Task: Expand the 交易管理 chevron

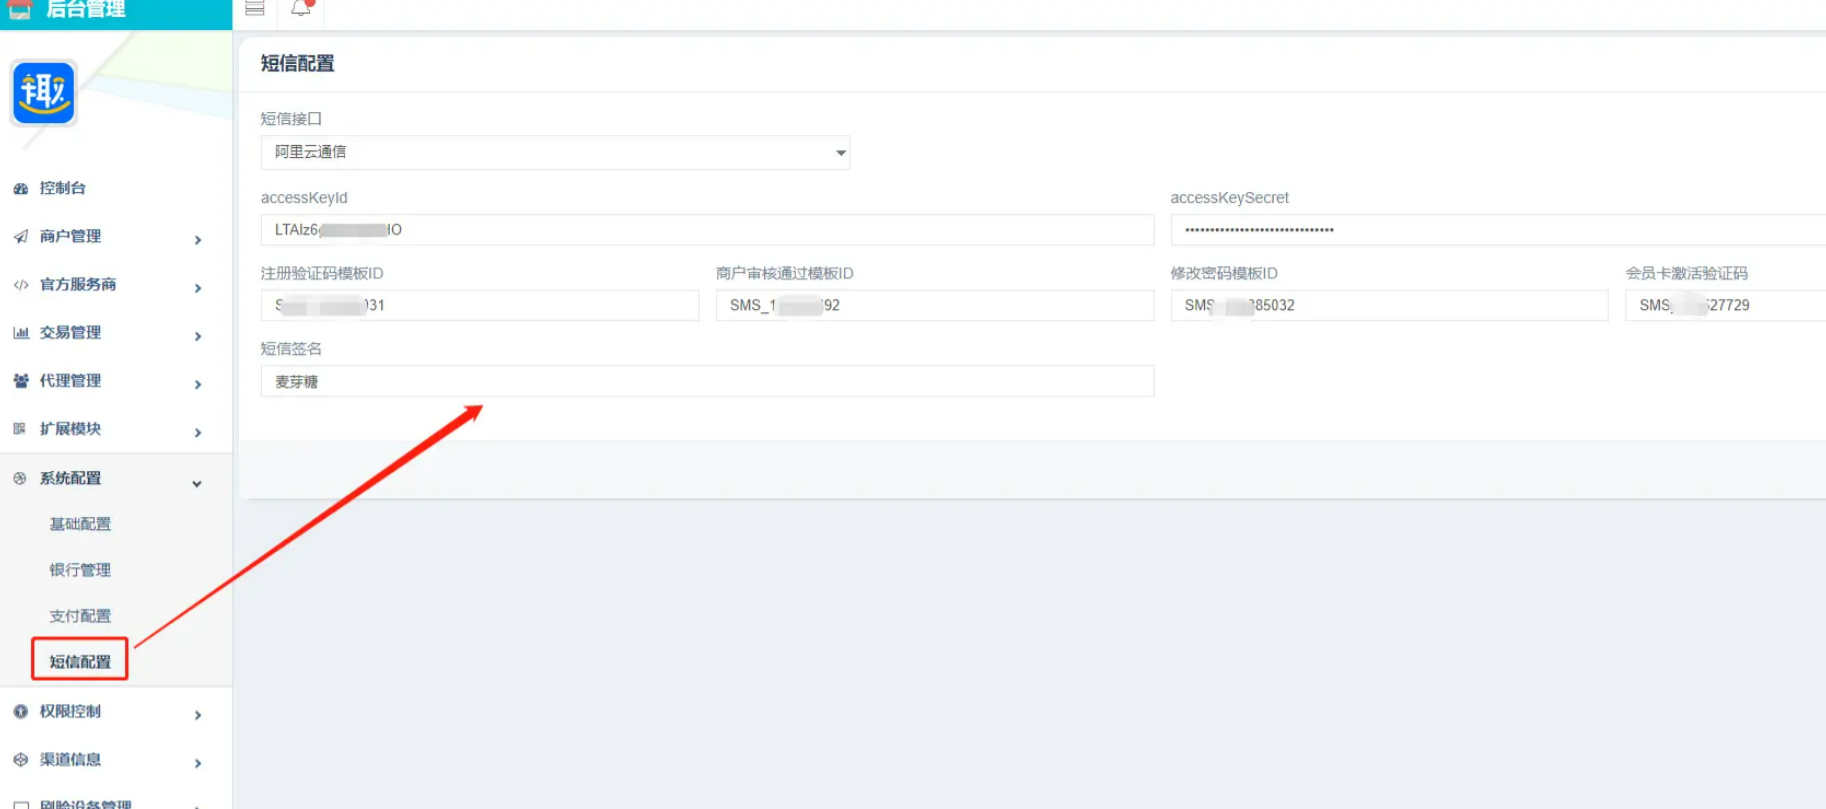Action: coord(198,336)
